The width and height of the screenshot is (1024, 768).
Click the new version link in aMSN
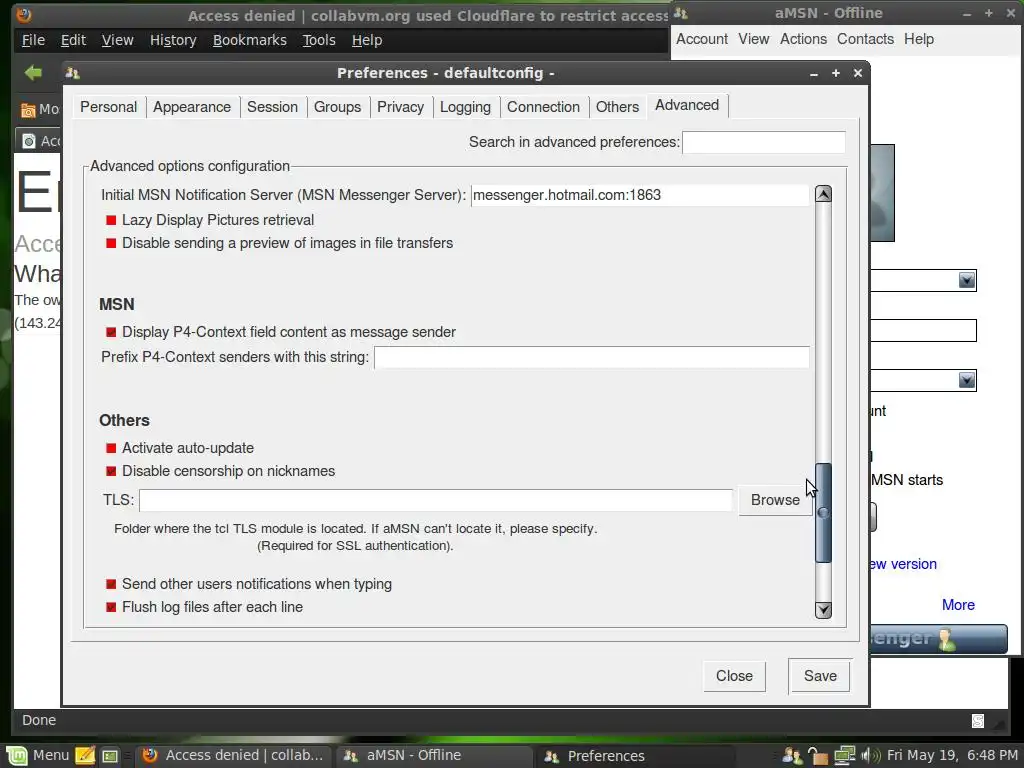coord(904,564)
